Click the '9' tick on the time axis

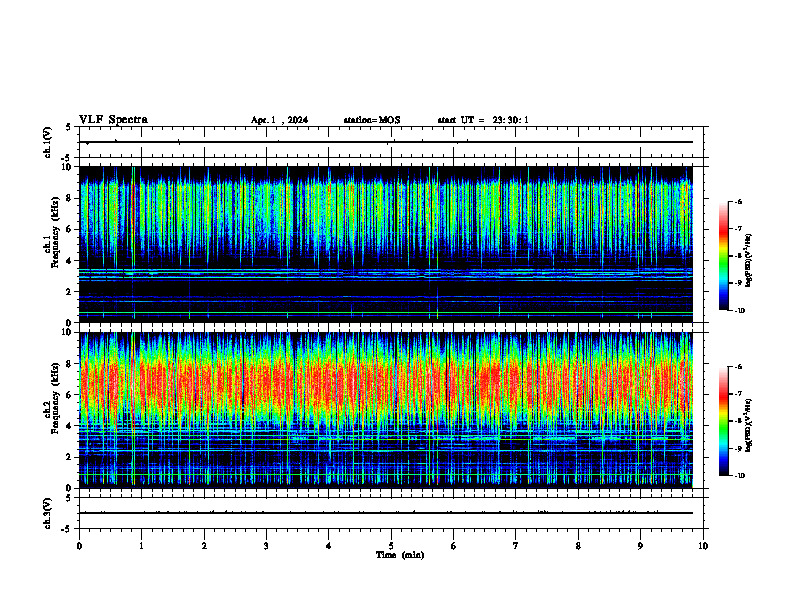[x=640, y=546]
